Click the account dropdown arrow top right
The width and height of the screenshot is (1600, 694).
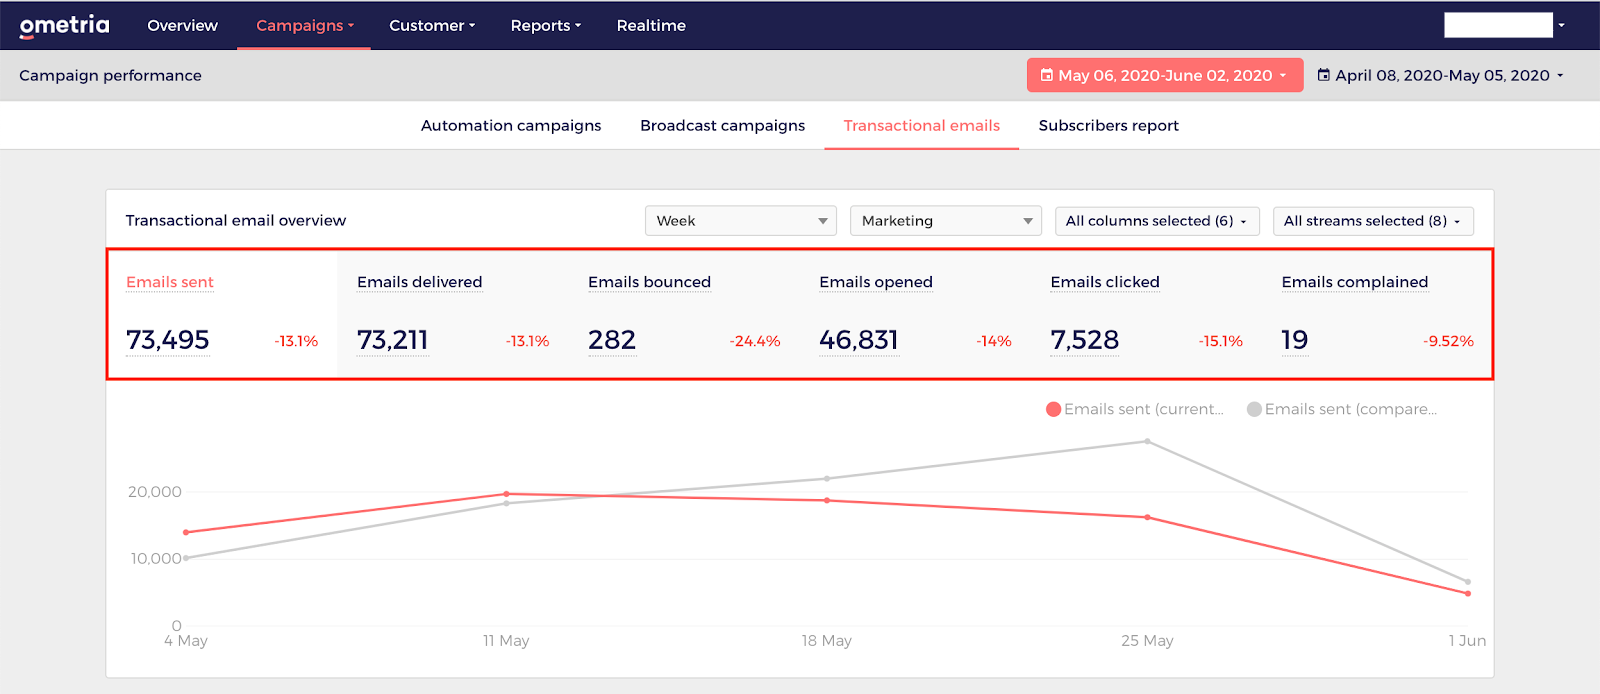point(1561,26)
